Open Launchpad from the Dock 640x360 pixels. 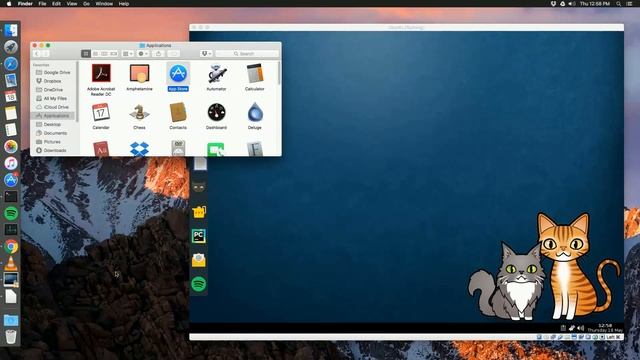click(11, 47)
